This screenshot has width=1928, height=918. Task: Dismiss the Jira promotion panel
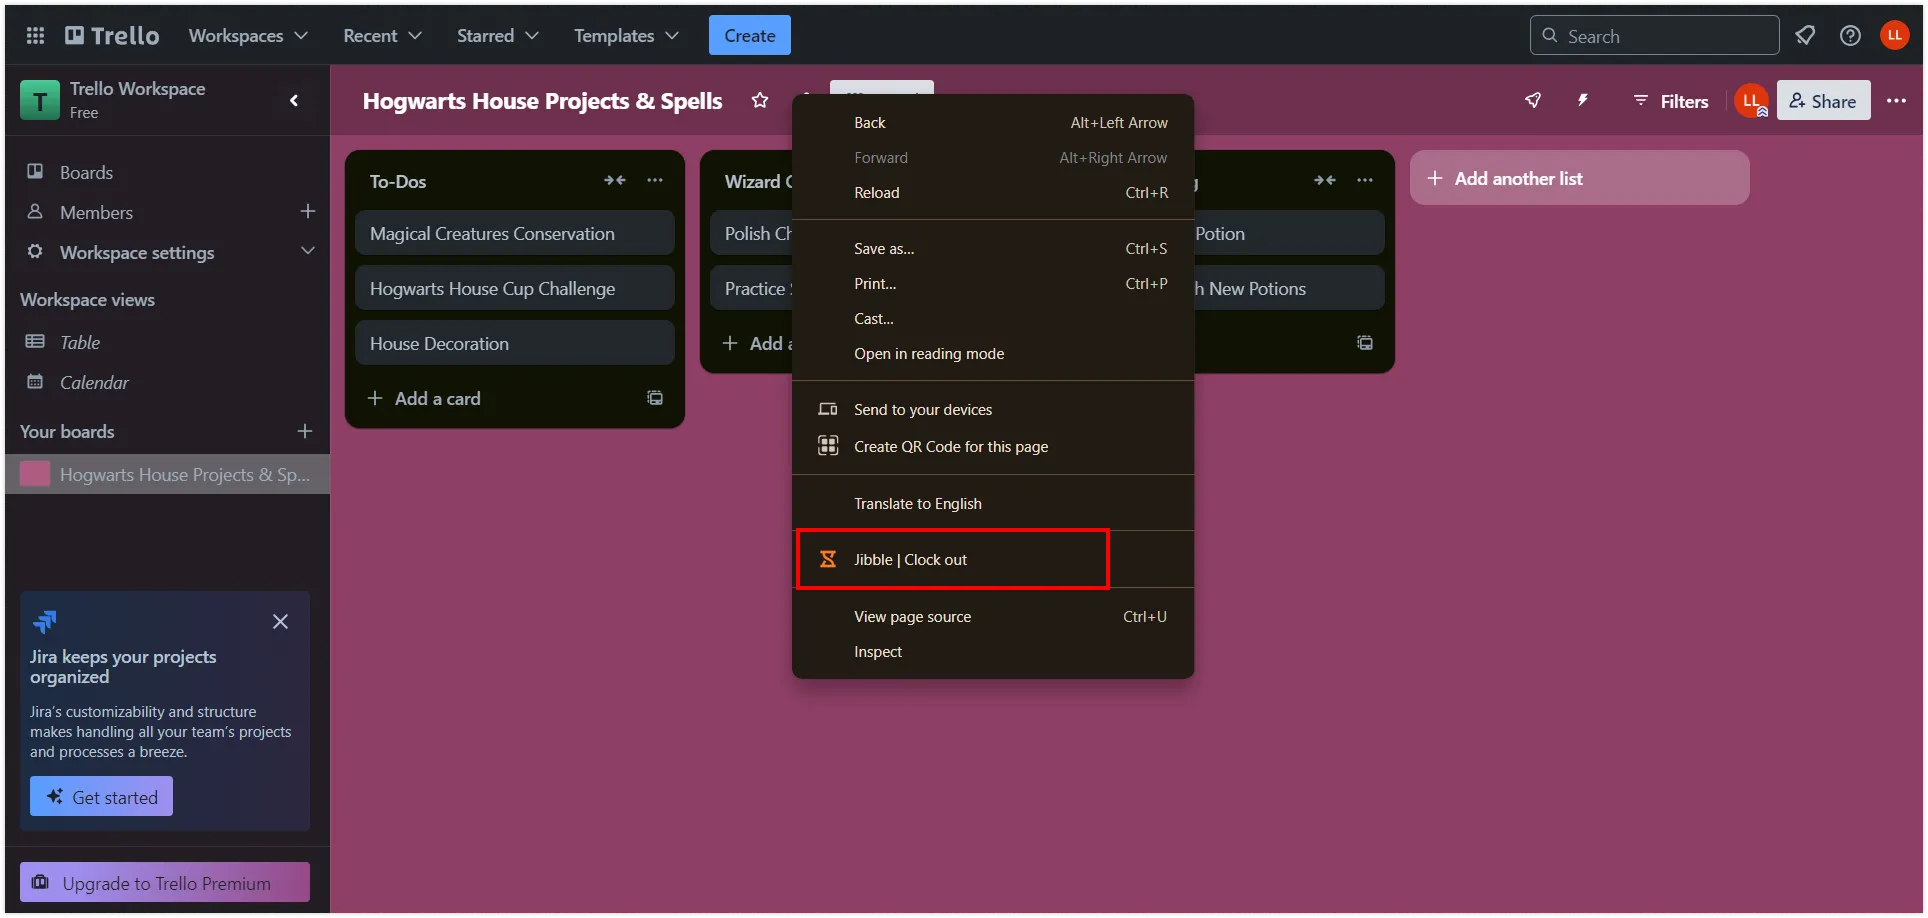[x=280, y=622]
